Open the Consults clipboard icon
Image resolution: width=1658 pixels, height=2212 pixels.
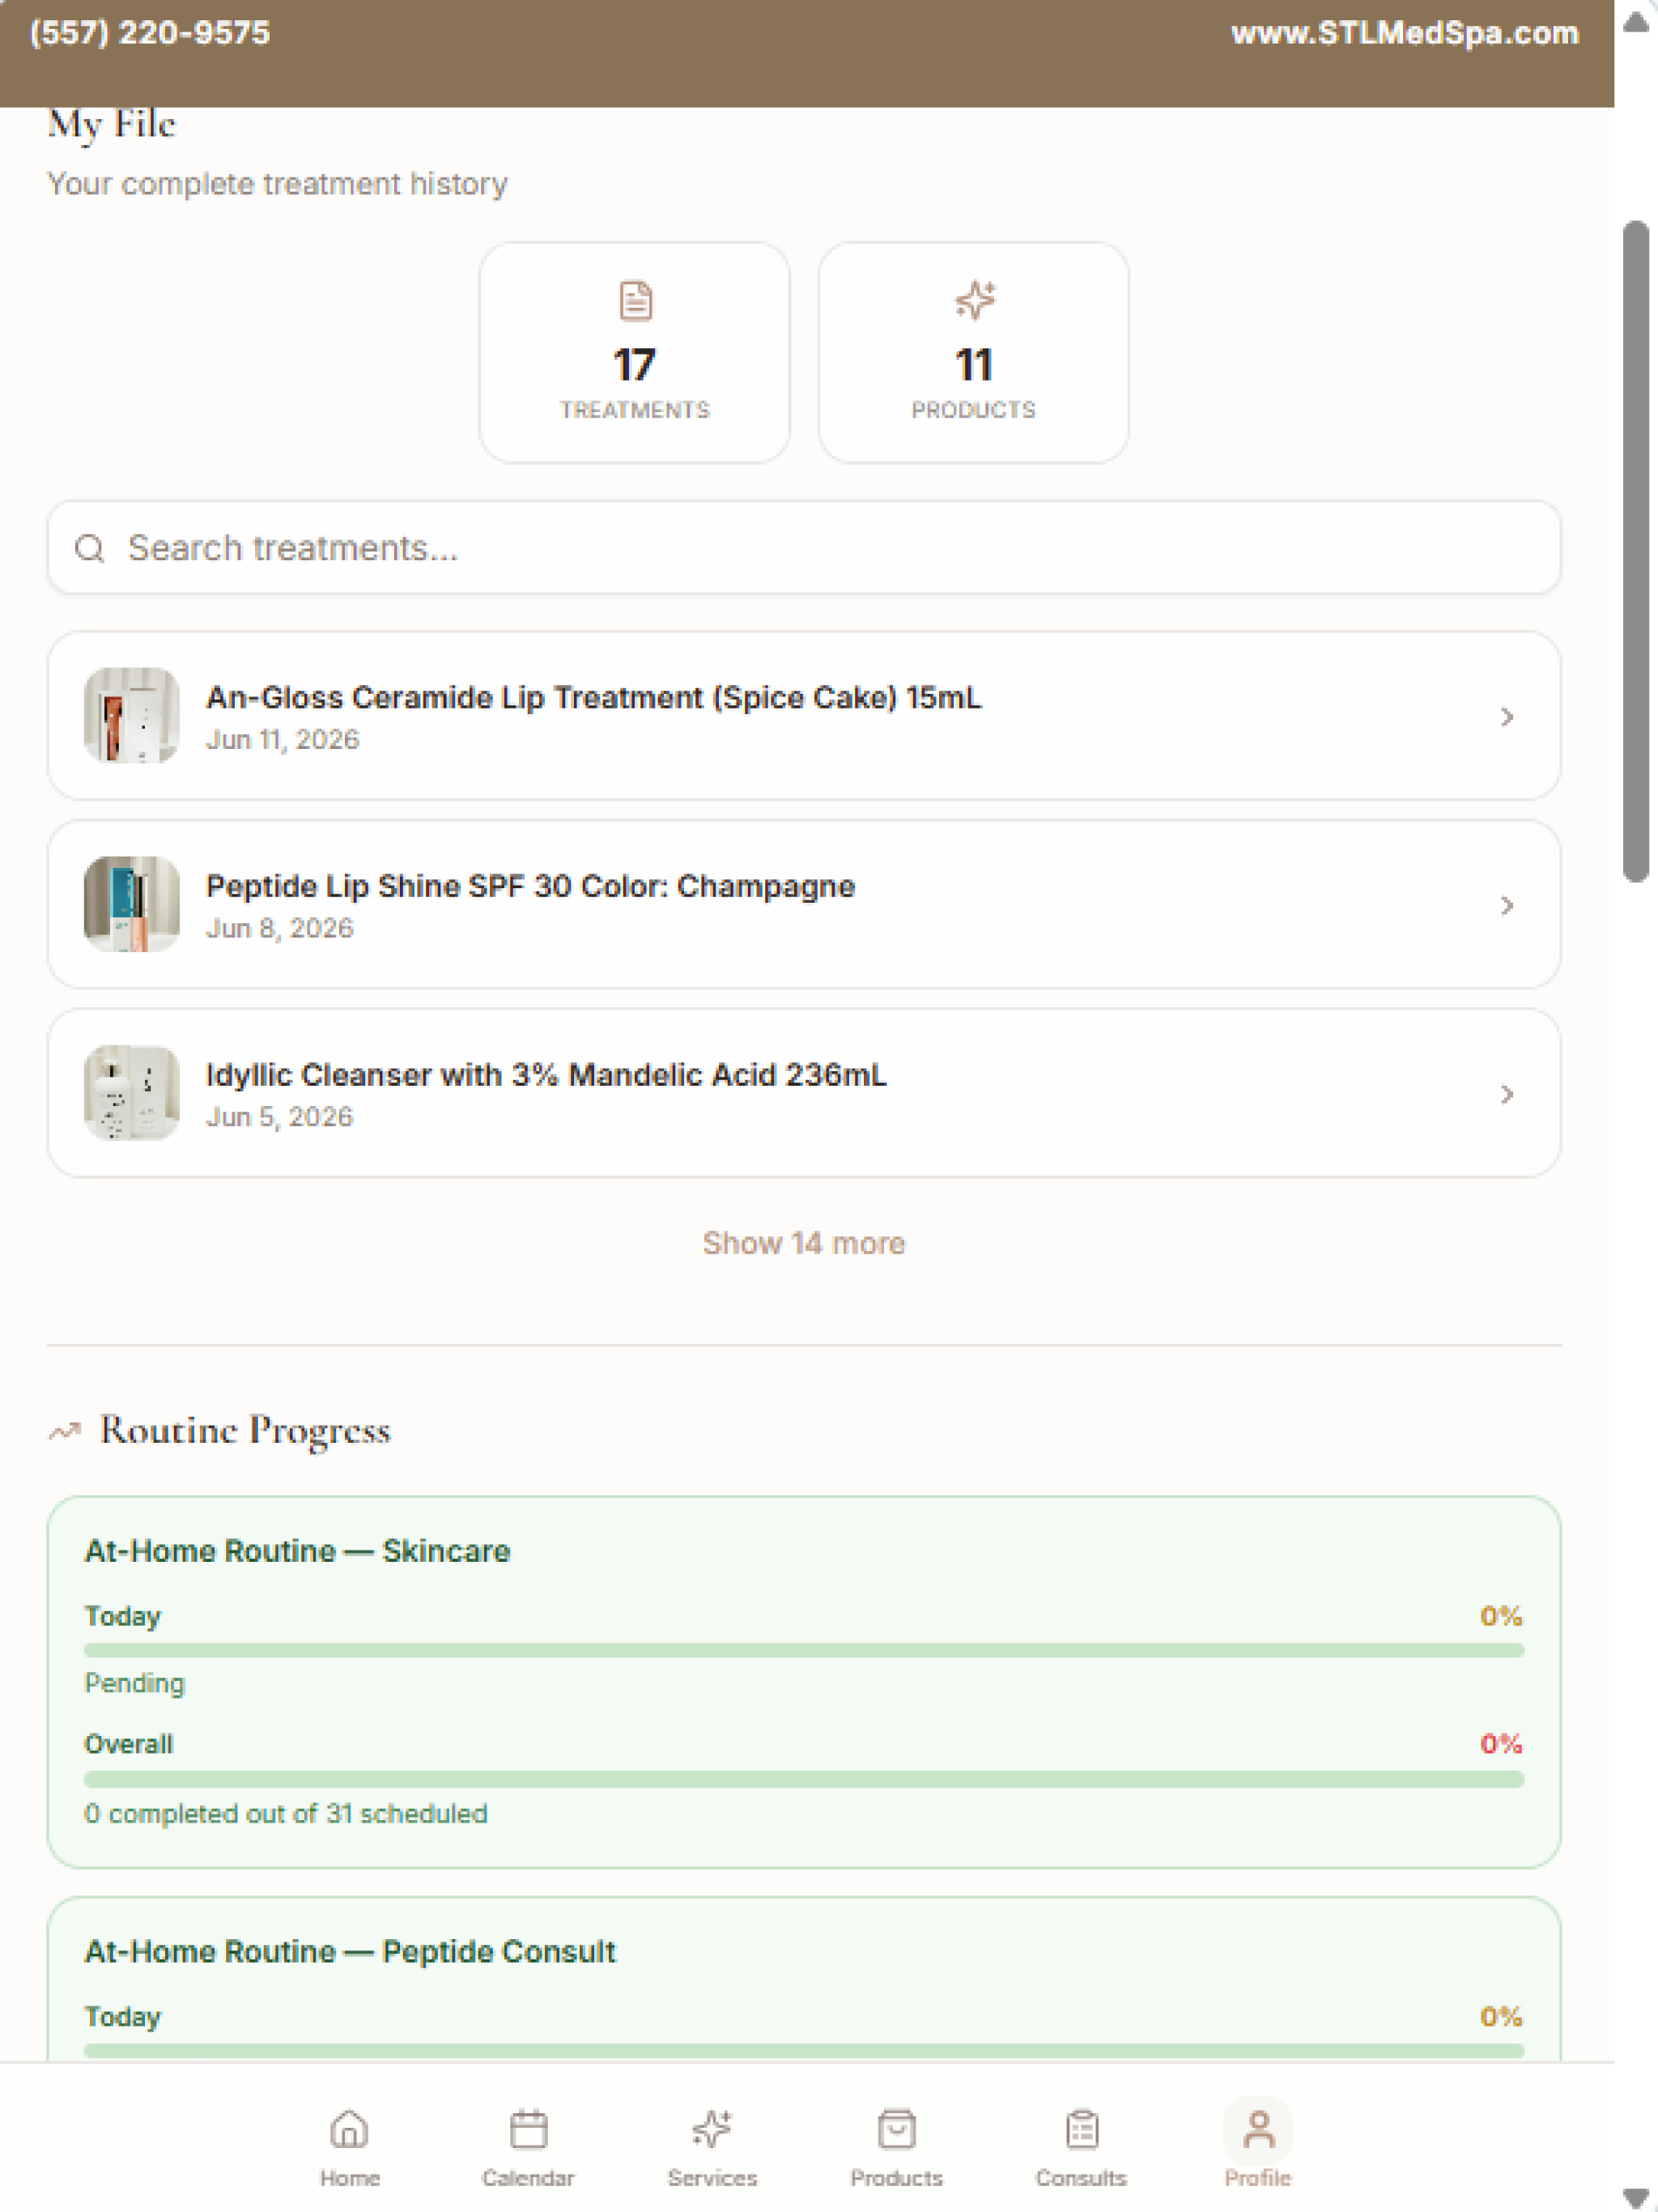[1081, 2129]
